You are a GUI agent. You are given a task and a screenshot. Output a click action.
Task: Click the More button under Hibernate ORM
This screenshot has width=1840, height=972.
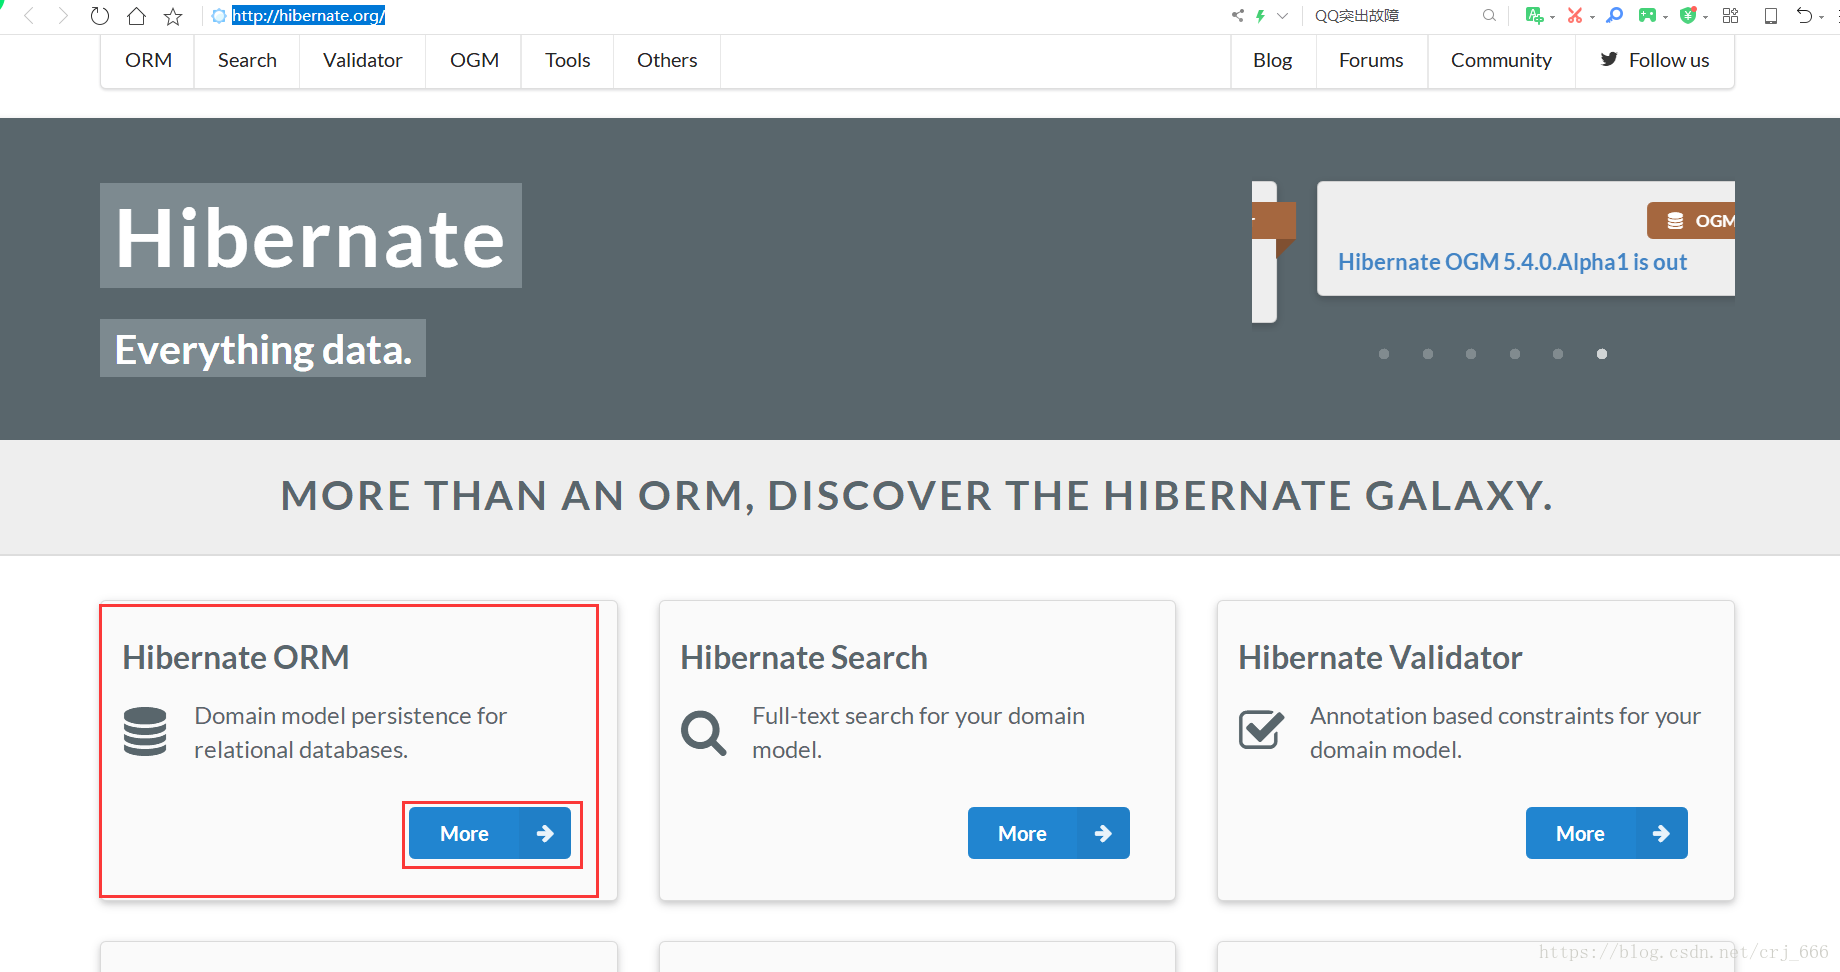490,833
